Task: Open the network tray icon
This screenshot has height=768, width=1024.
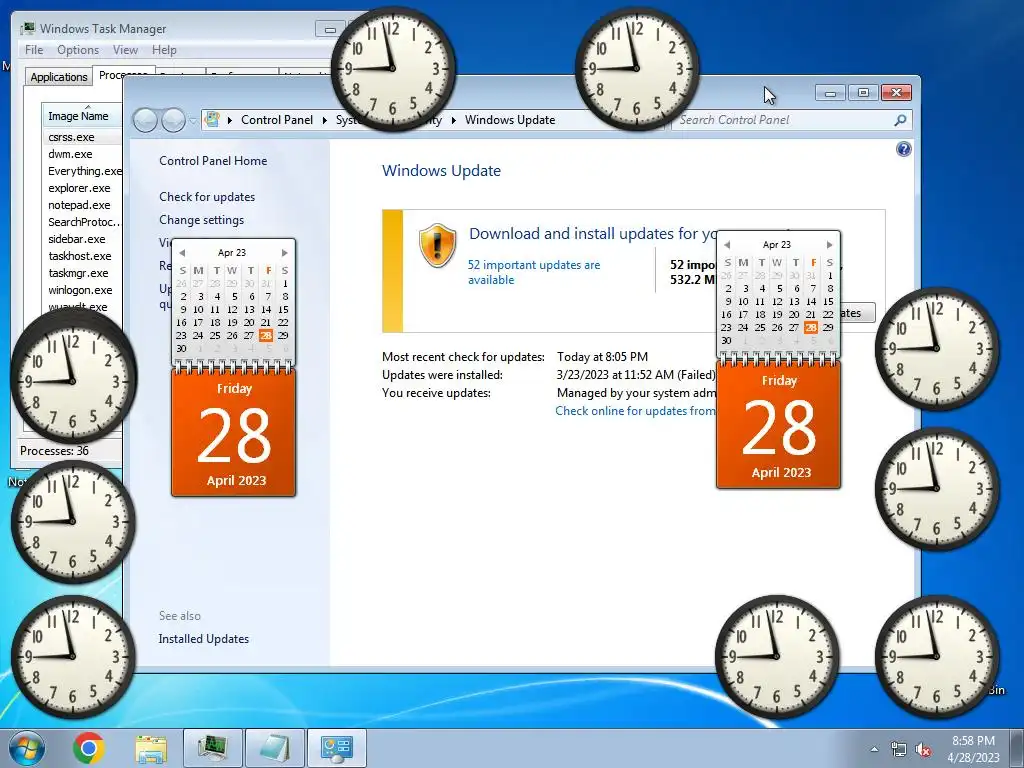Action: (899, 750)
